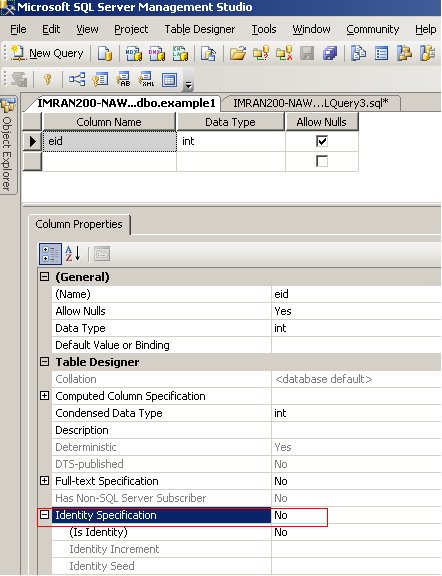This screenshot has height=576, width=442.
Task: Sort properties alphabetically with A-Z icon
Action: (73, 254)
